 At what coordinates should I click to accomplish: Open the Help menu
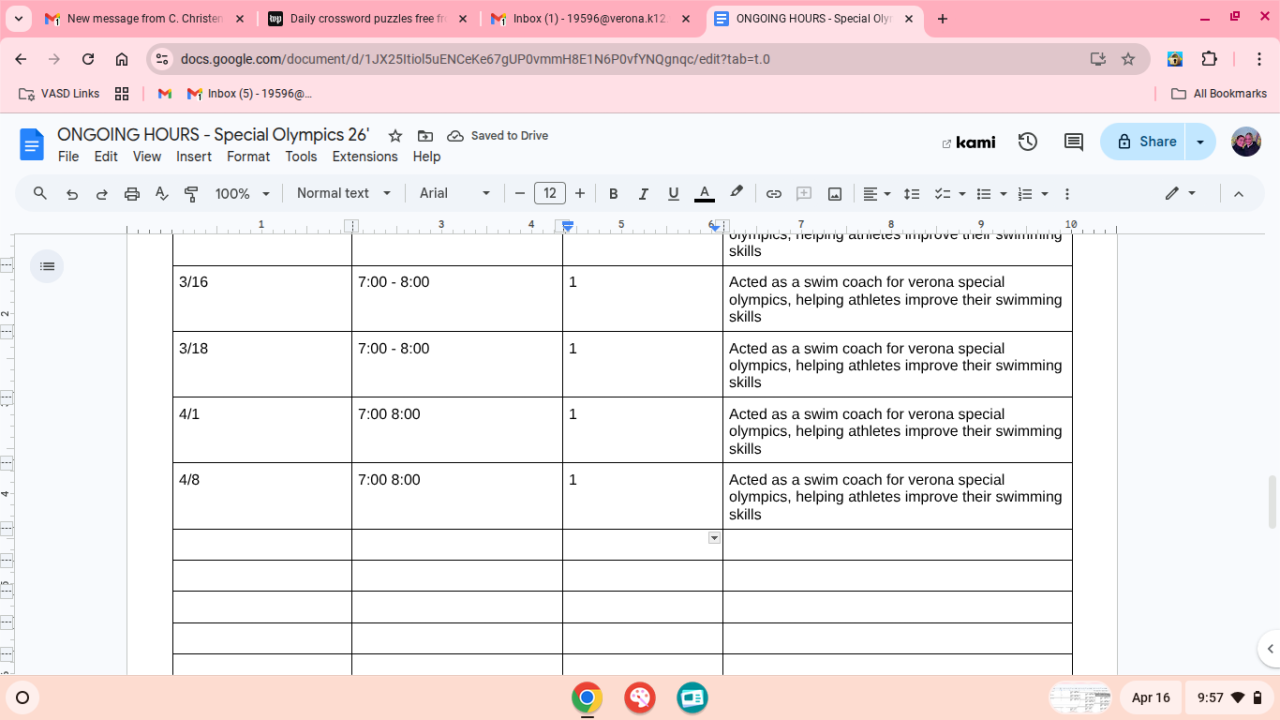pyautogui.click(x=426, y=157)
